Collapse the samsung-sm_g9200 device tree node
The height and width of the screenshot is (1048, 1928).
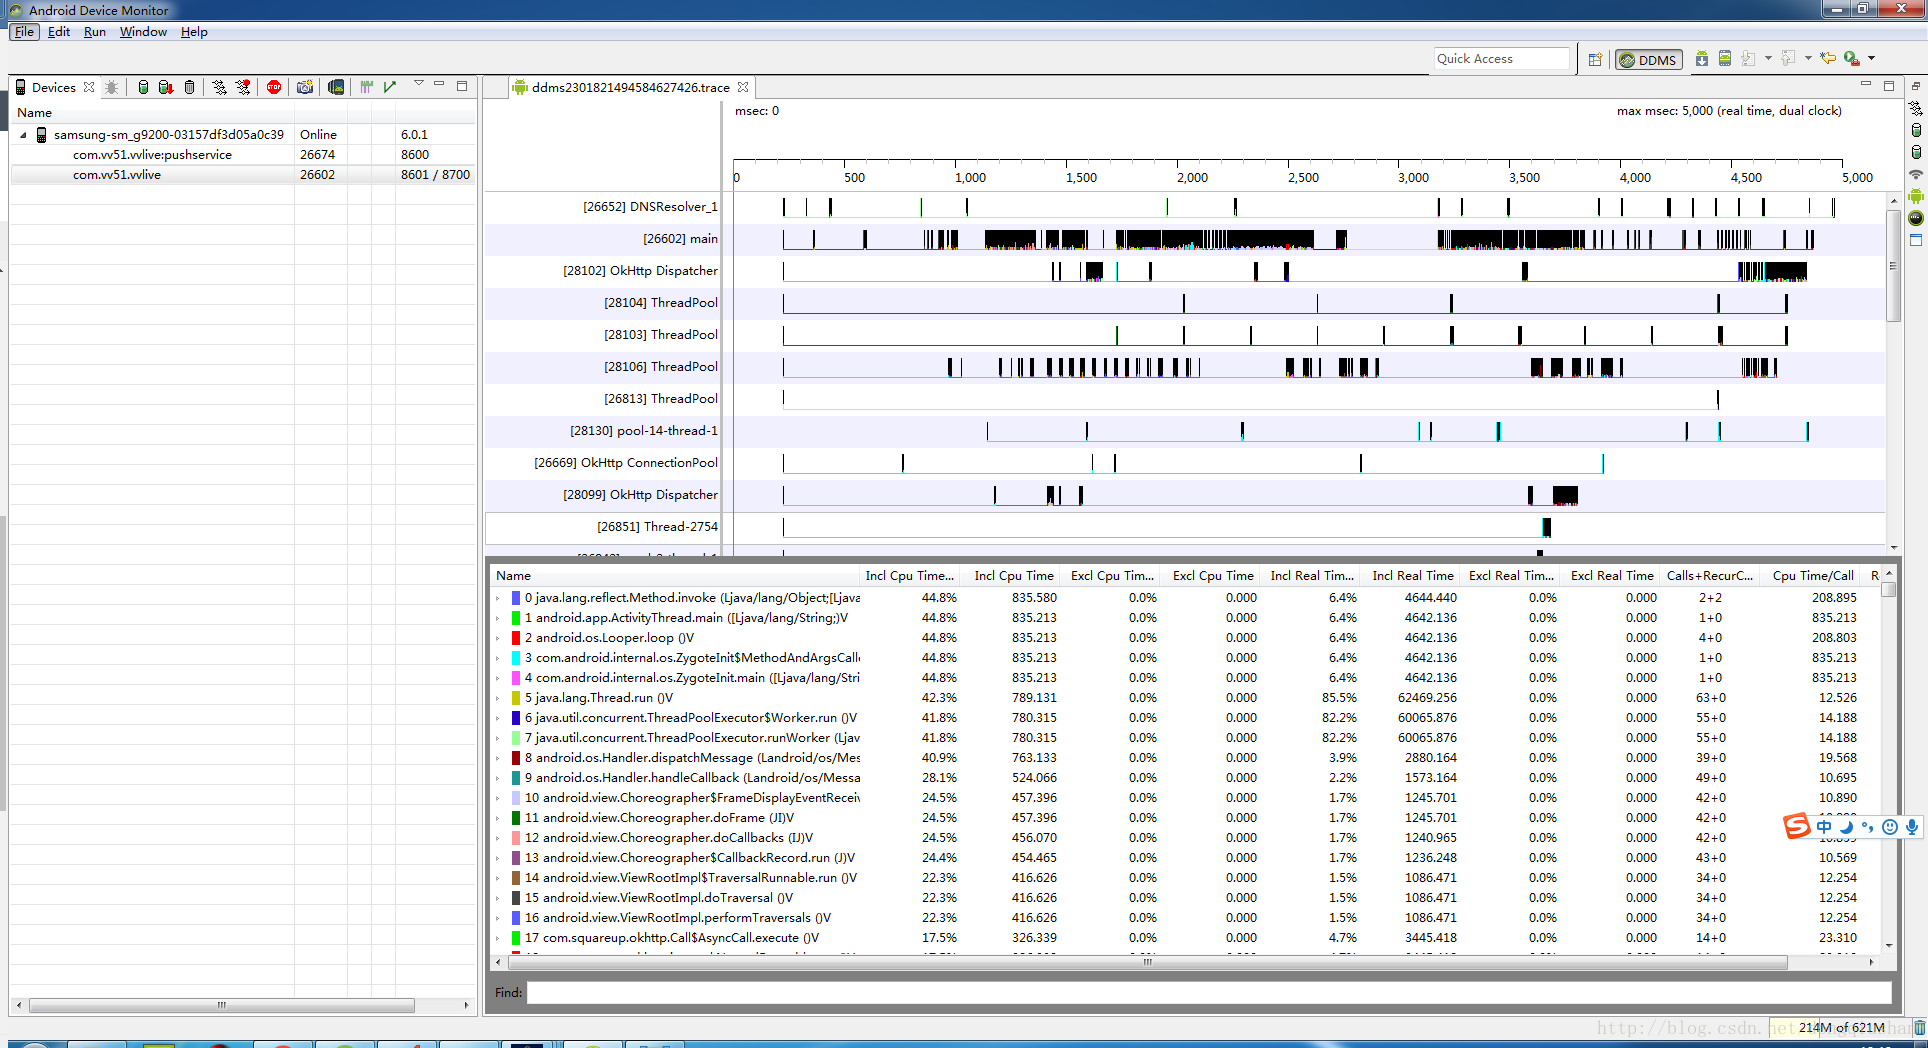coord(23,135)
